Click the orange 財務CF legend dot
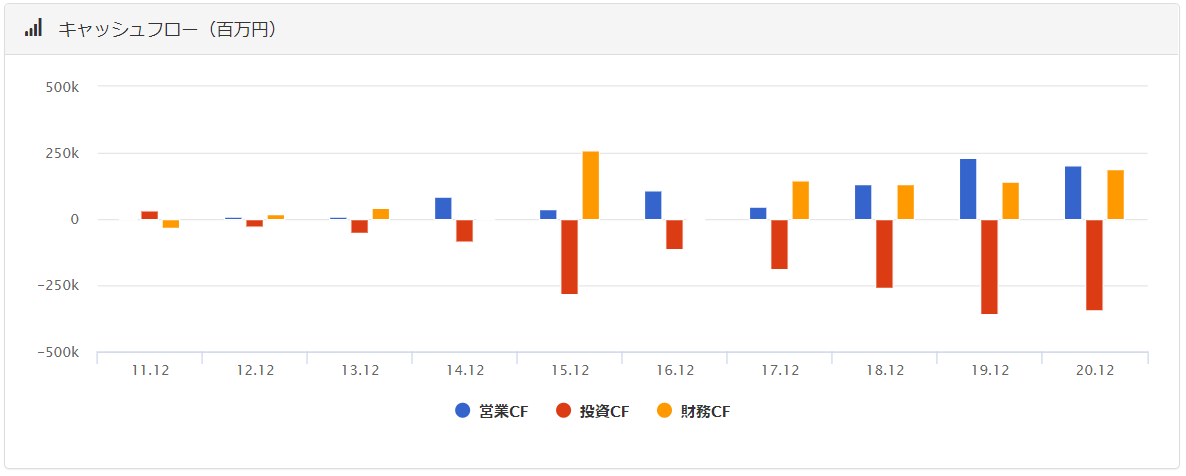The image size is (1186, 476). point(663,411)
